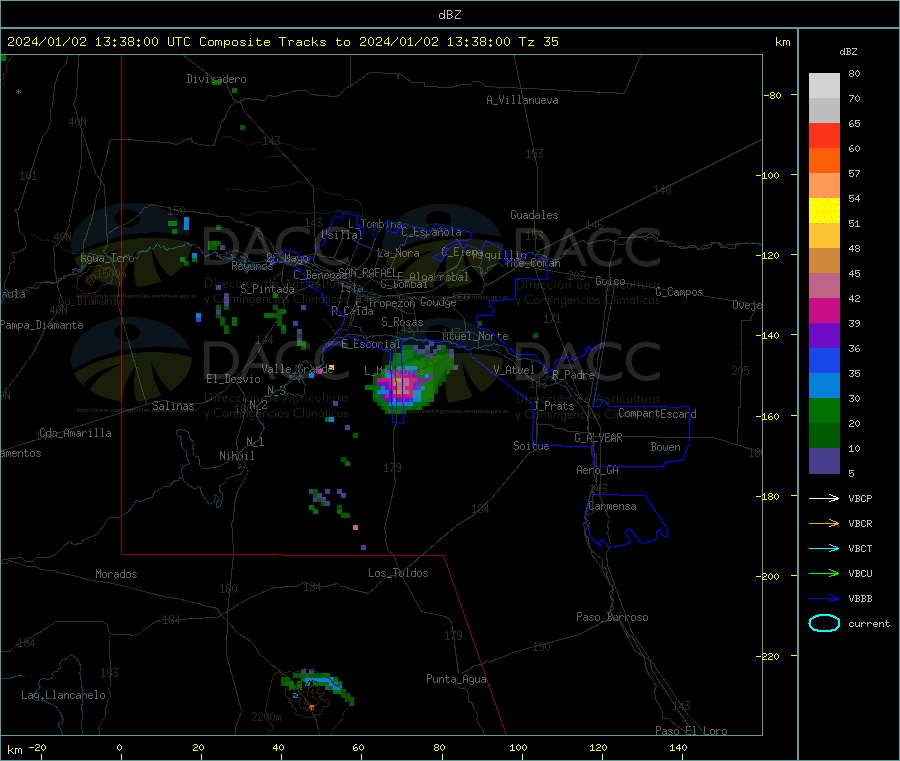
Task: Click the El_Desvio location label
Action: 233,379
